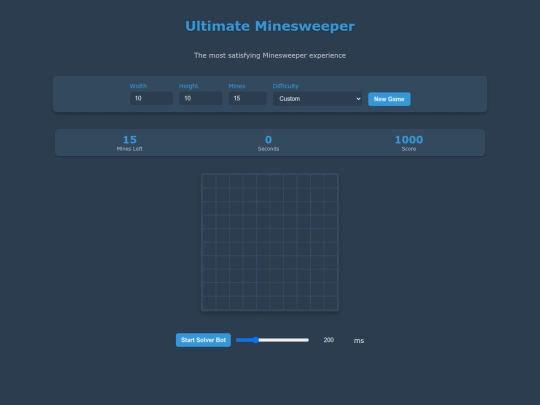Focus the Width input field
540x405 pixels.
coord(151,98)
